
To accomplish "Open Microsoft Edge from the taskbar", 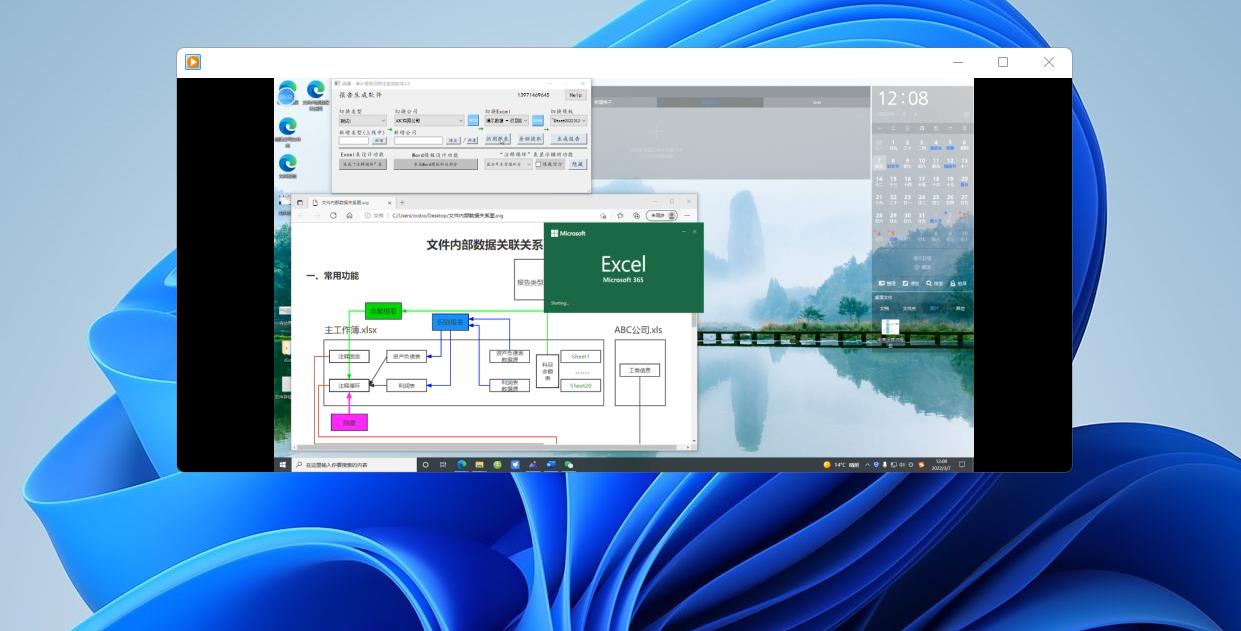I will coord(462,465).
